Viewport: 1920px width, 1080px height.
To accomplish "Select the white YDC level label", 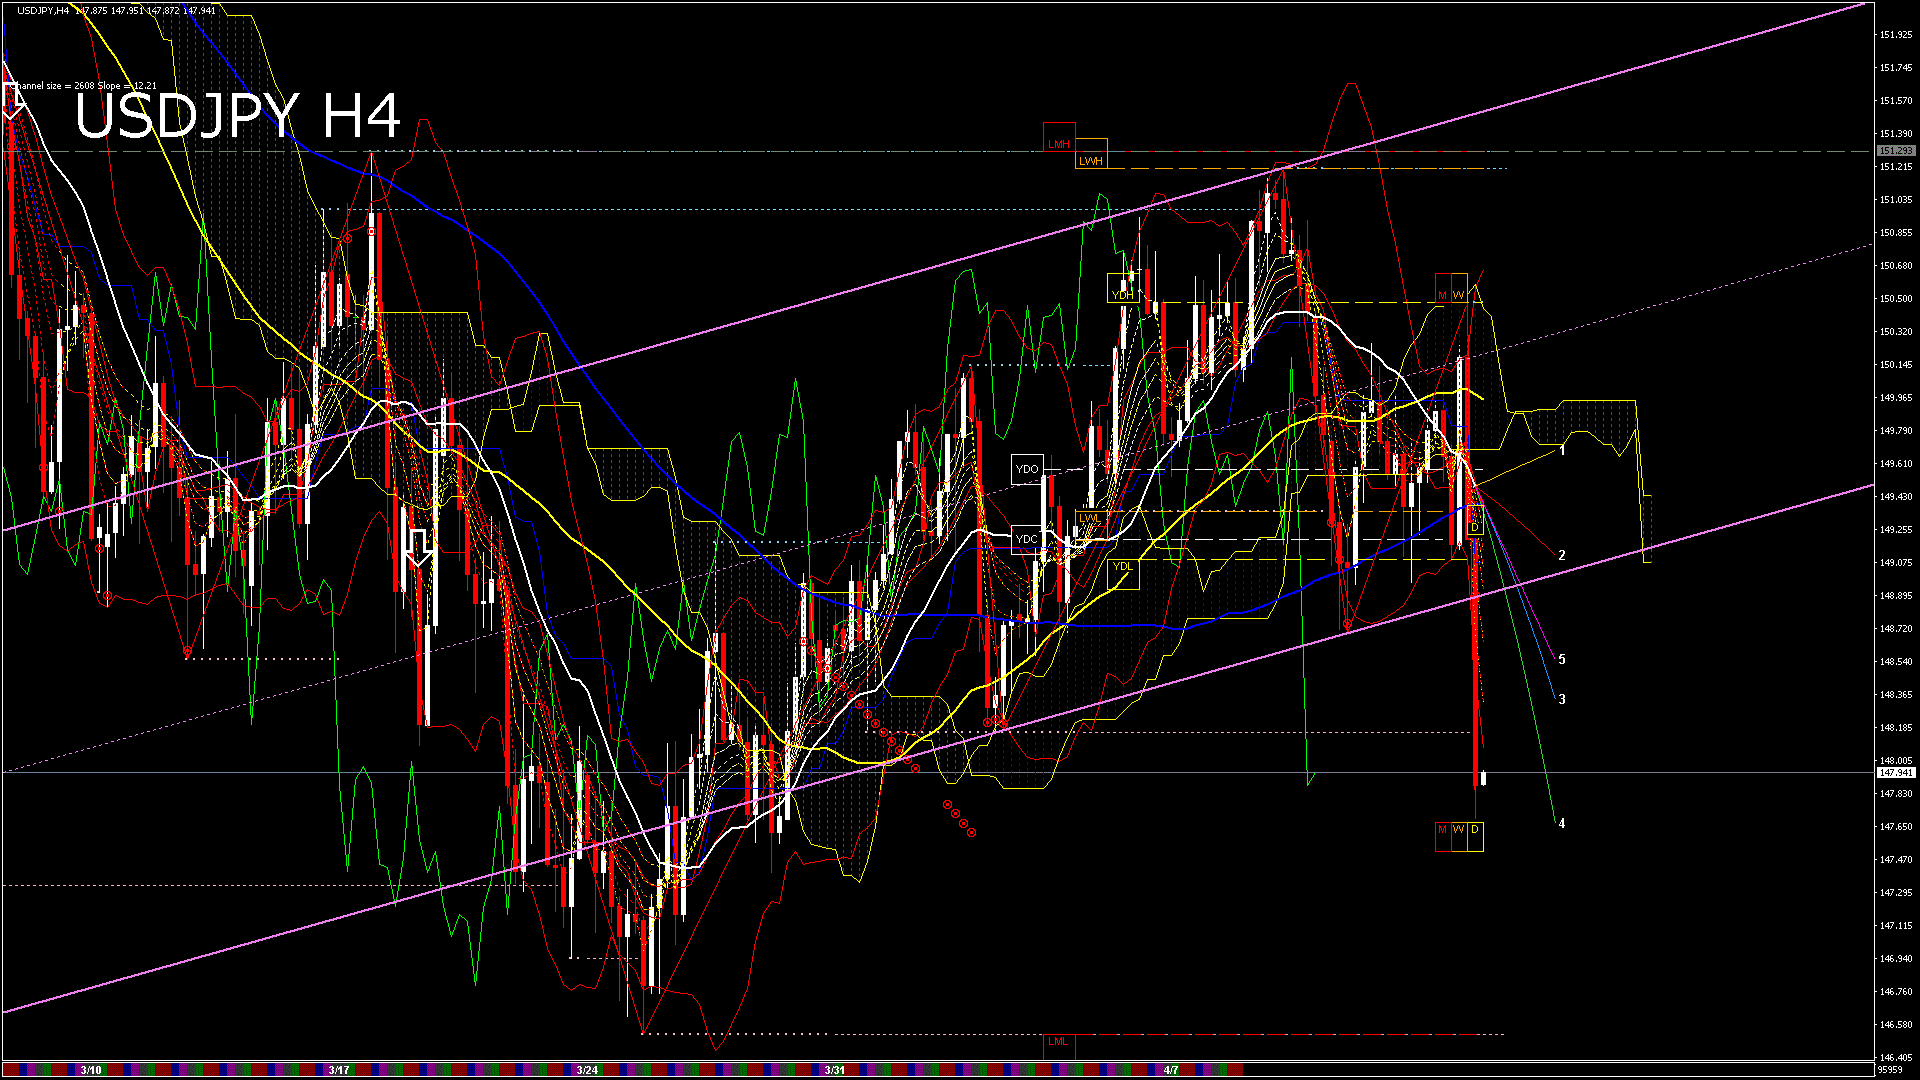I will pyautogui.click(x=1027, y=539).
